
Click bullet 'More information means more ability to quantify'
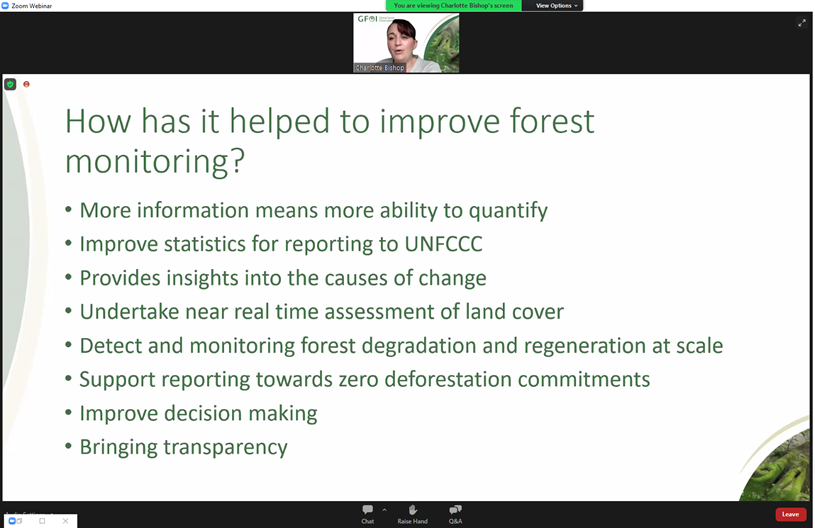(313, 210)
